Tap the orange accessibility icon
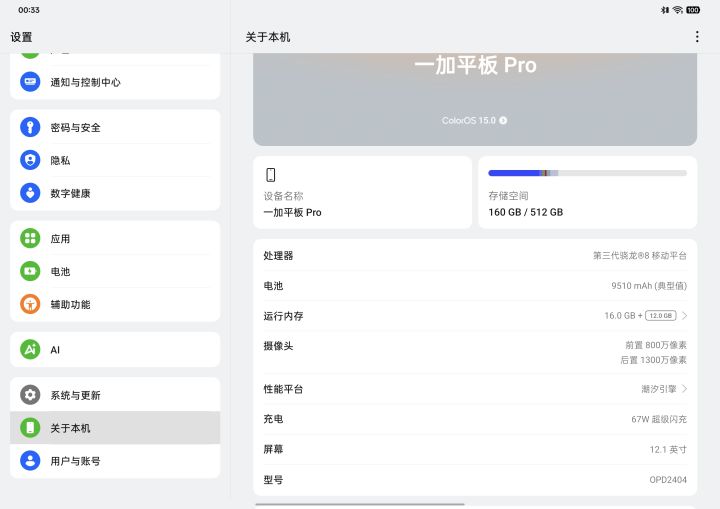 click(x=30, y=304)
